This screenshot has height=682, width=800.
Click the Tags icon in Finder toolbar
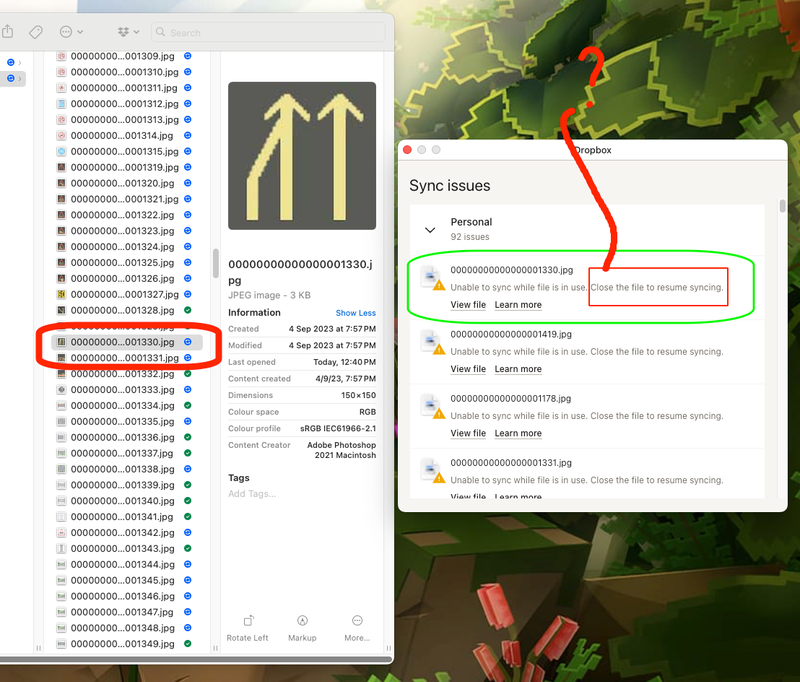tap(35, 32)
